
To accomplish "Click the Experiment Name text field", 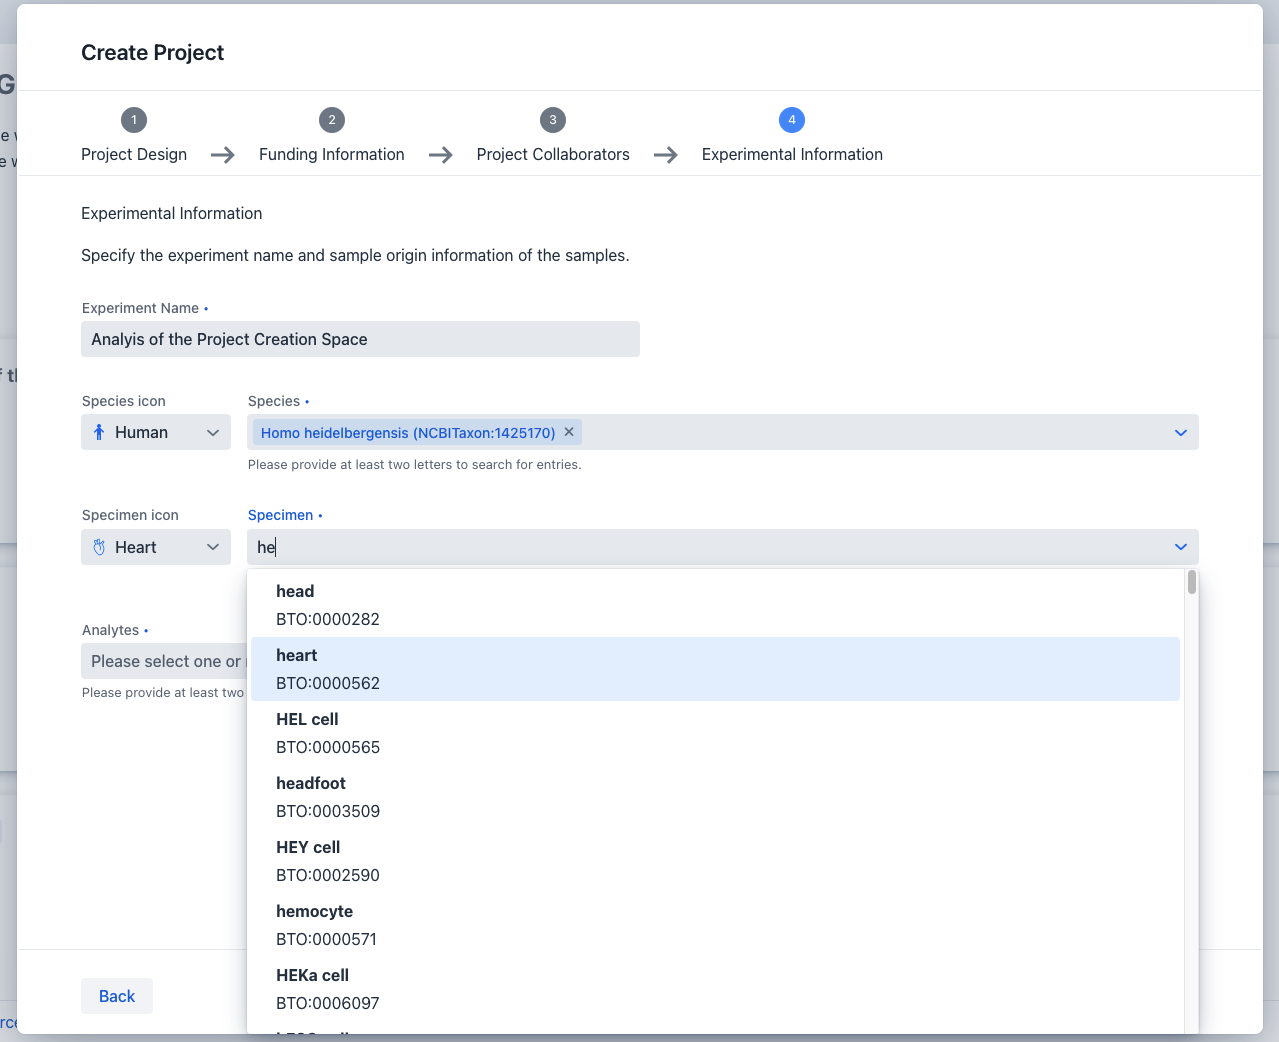I will [x=360, y=339].
